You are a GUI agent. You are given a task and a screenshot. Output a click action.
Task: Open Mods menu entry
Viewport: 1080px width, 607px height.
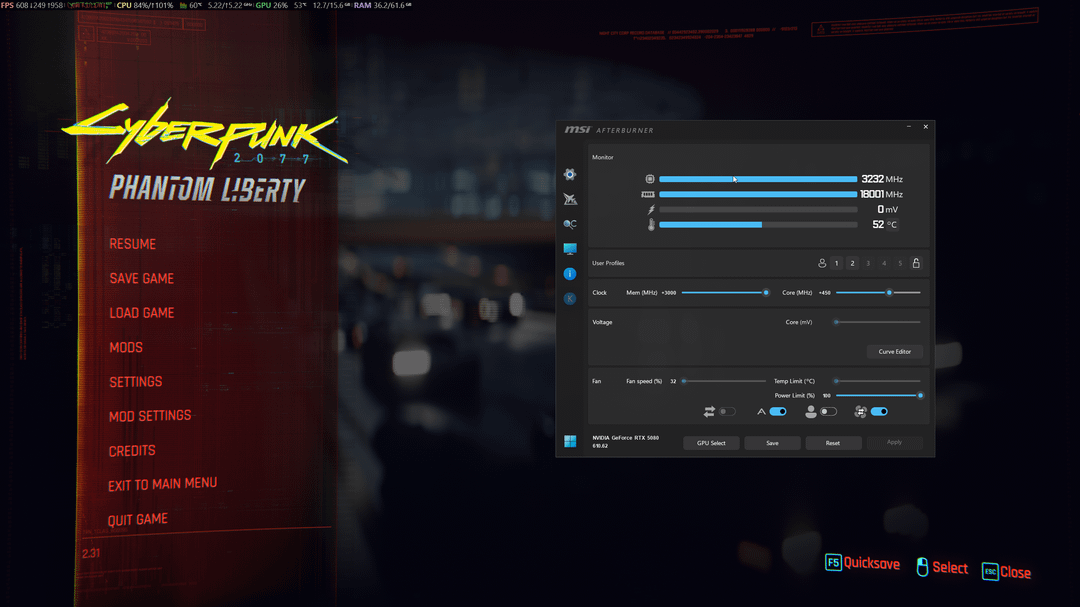125,347
